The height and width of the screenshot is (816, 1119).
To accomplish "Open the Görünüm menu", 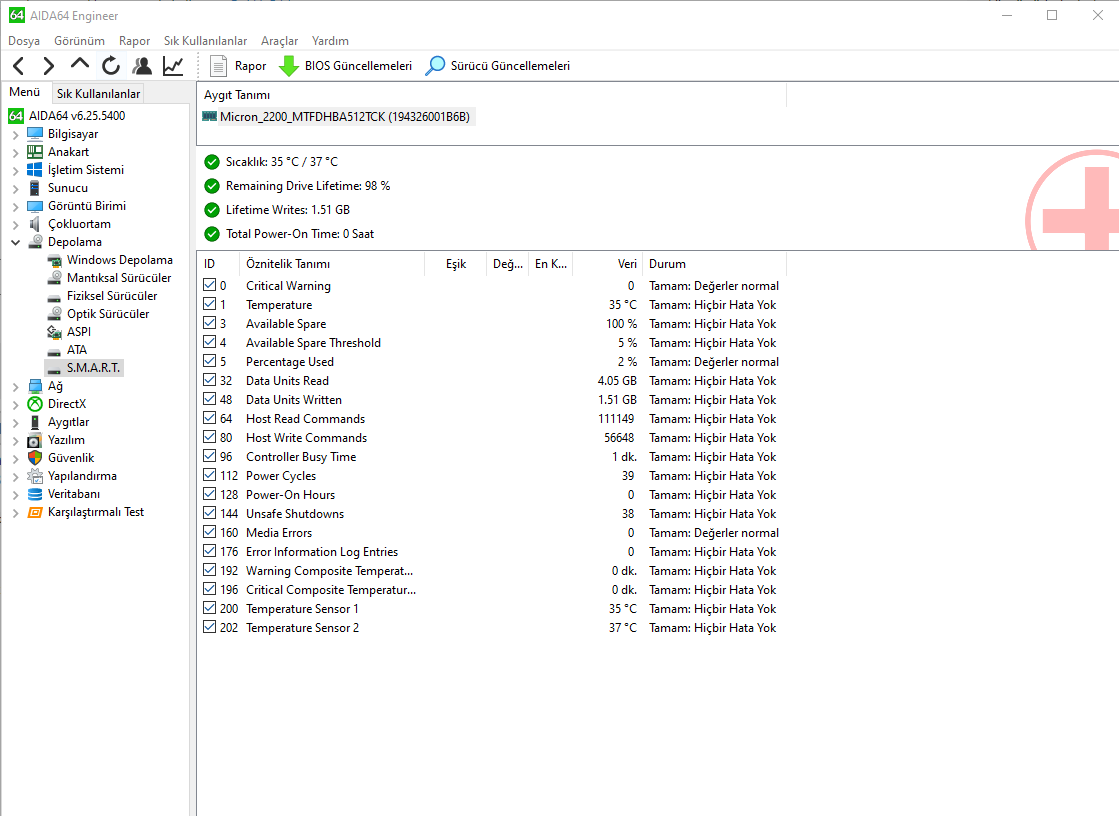I will (x=79, y=41).
